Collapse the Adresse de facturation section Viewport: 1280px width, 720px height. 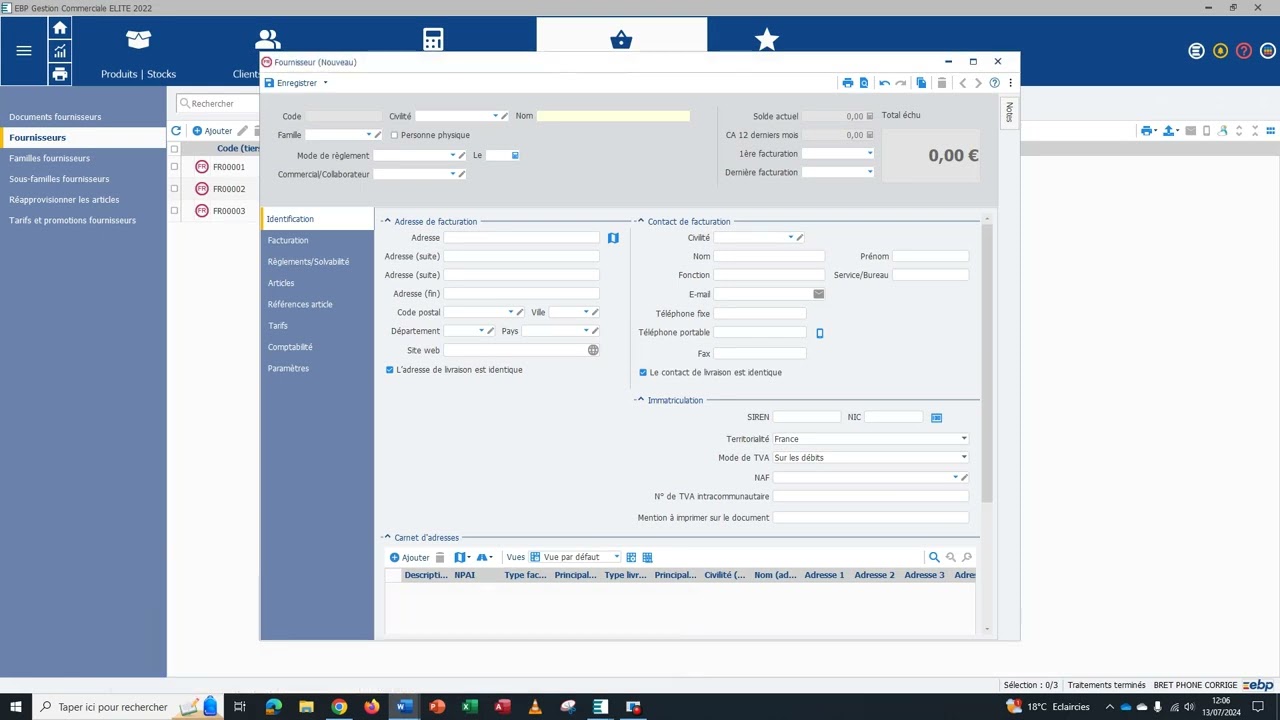387,222
